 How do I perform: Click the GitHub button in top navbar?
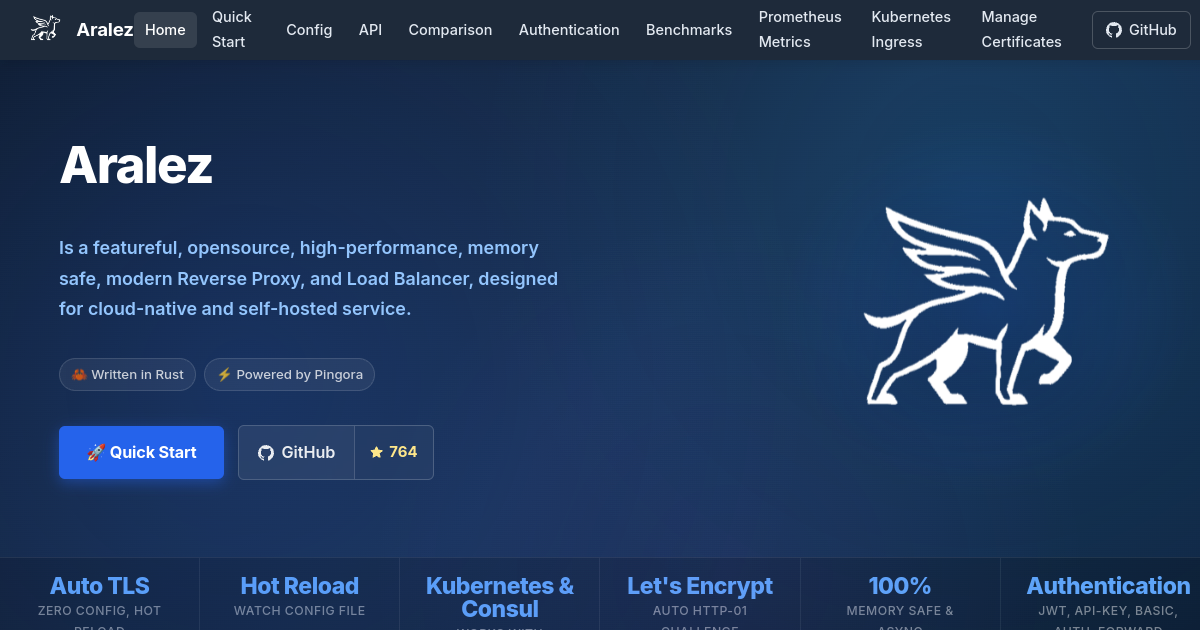[x=1141, y=30]
